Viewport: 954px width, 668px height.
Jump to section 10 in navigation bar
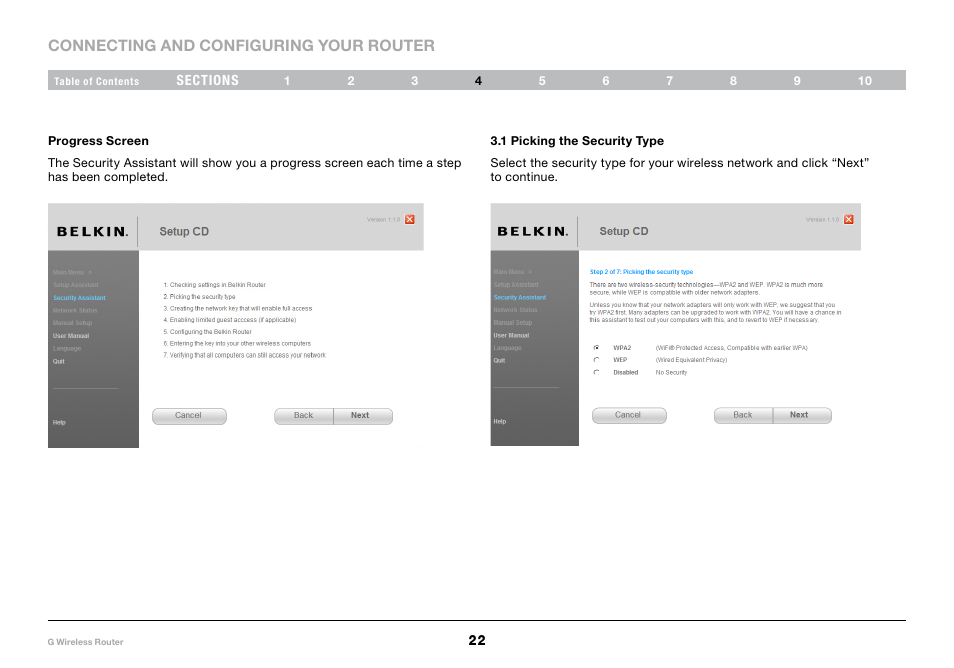tap(865, 81)
